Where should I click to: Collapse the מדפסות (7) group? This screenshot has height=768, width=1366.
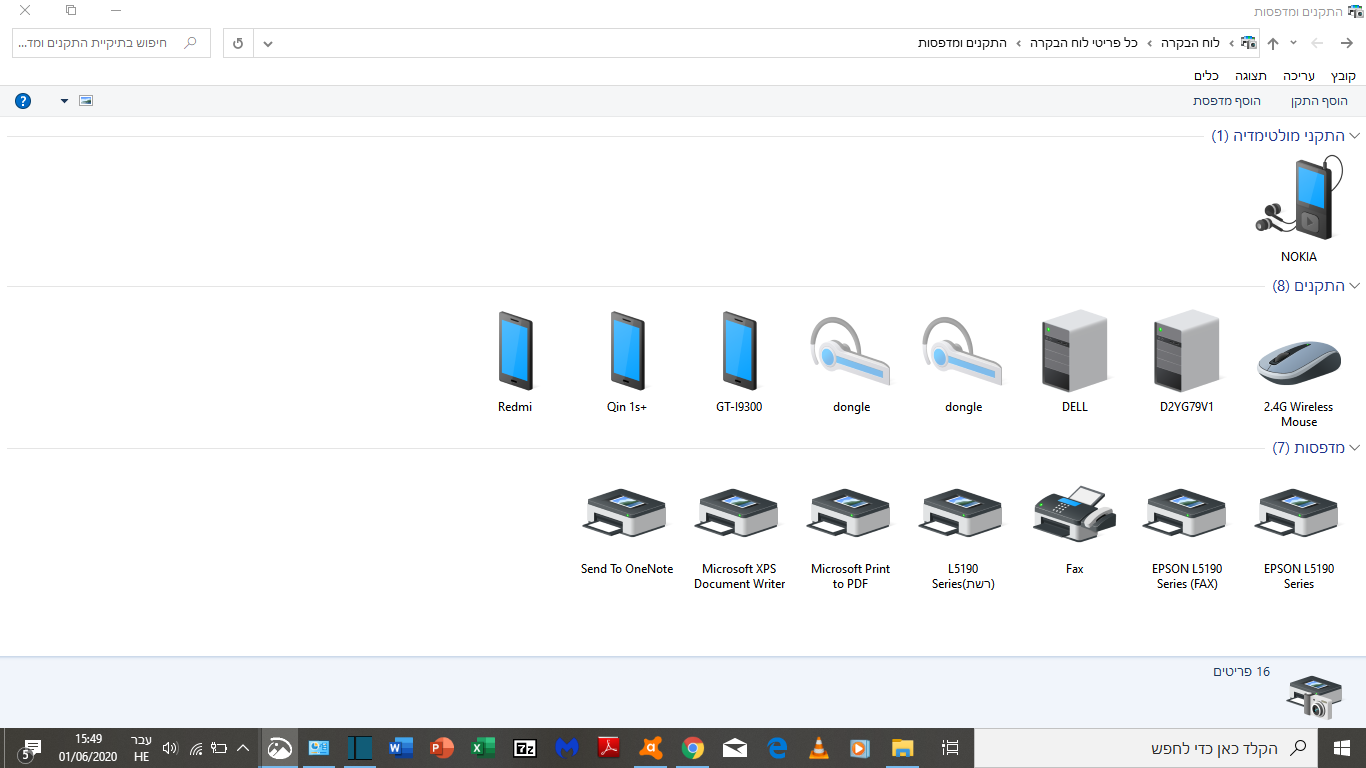coord(1355,447)
